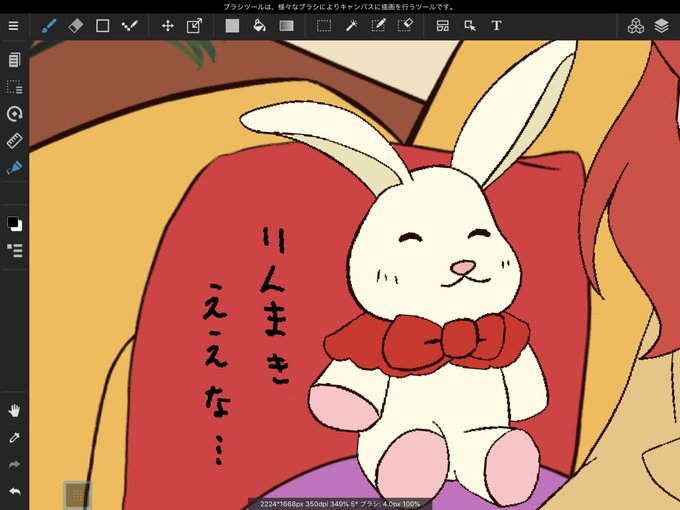Open the document pages icon
The image size is (680, 510).
[x=14, y=60]
